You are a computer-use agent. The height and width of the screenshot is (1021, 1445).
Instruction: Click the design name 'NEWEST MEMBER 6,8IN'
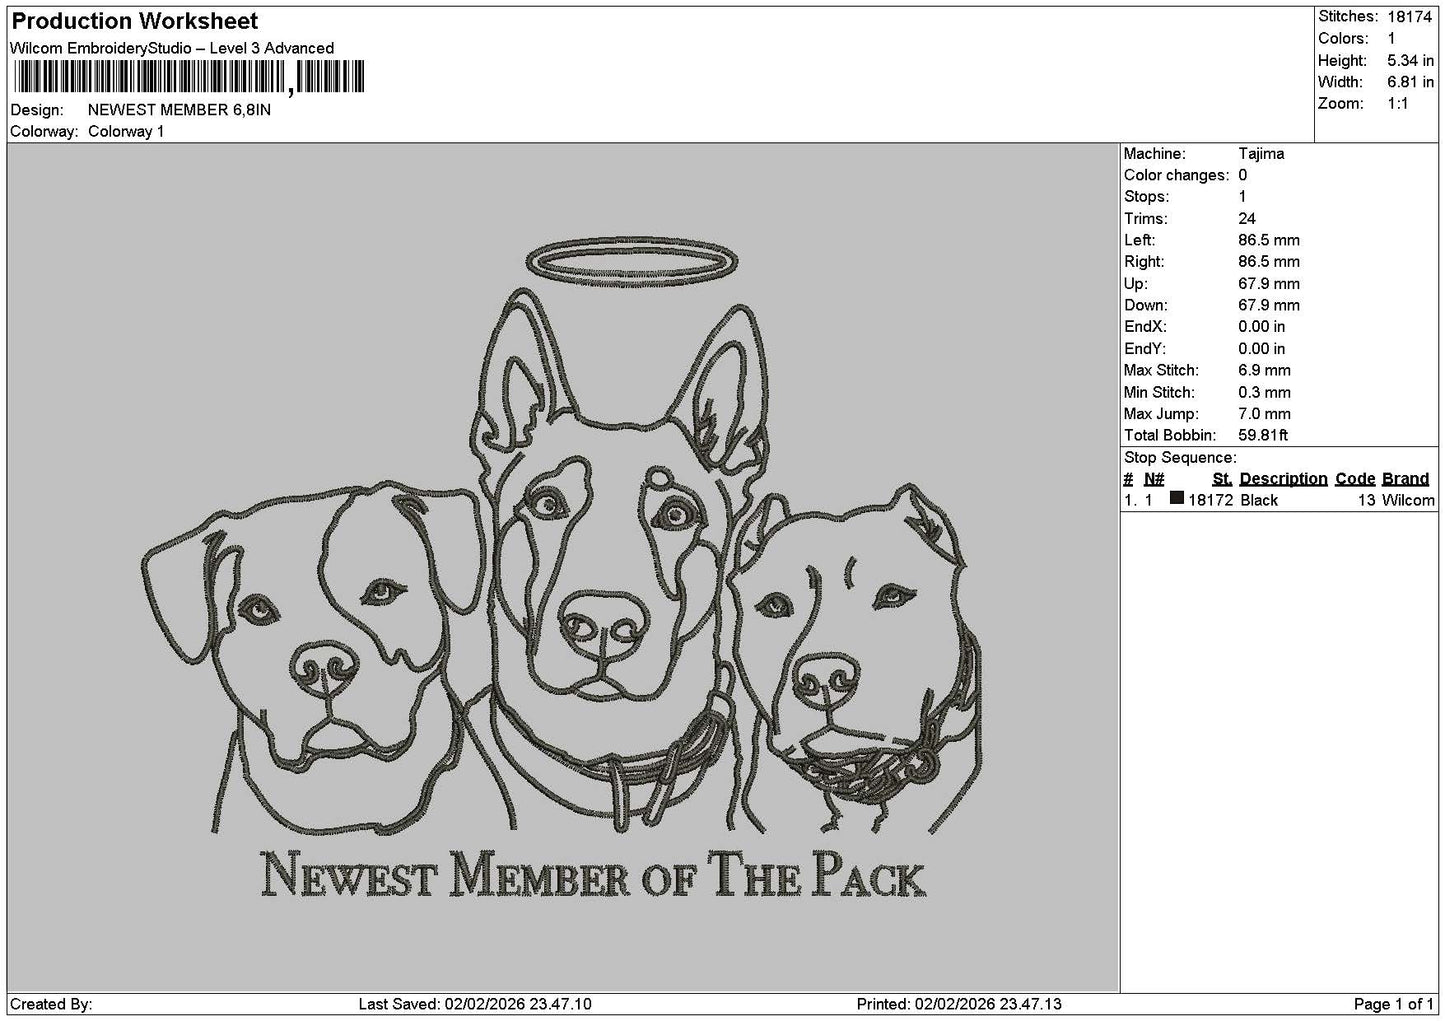179,110
